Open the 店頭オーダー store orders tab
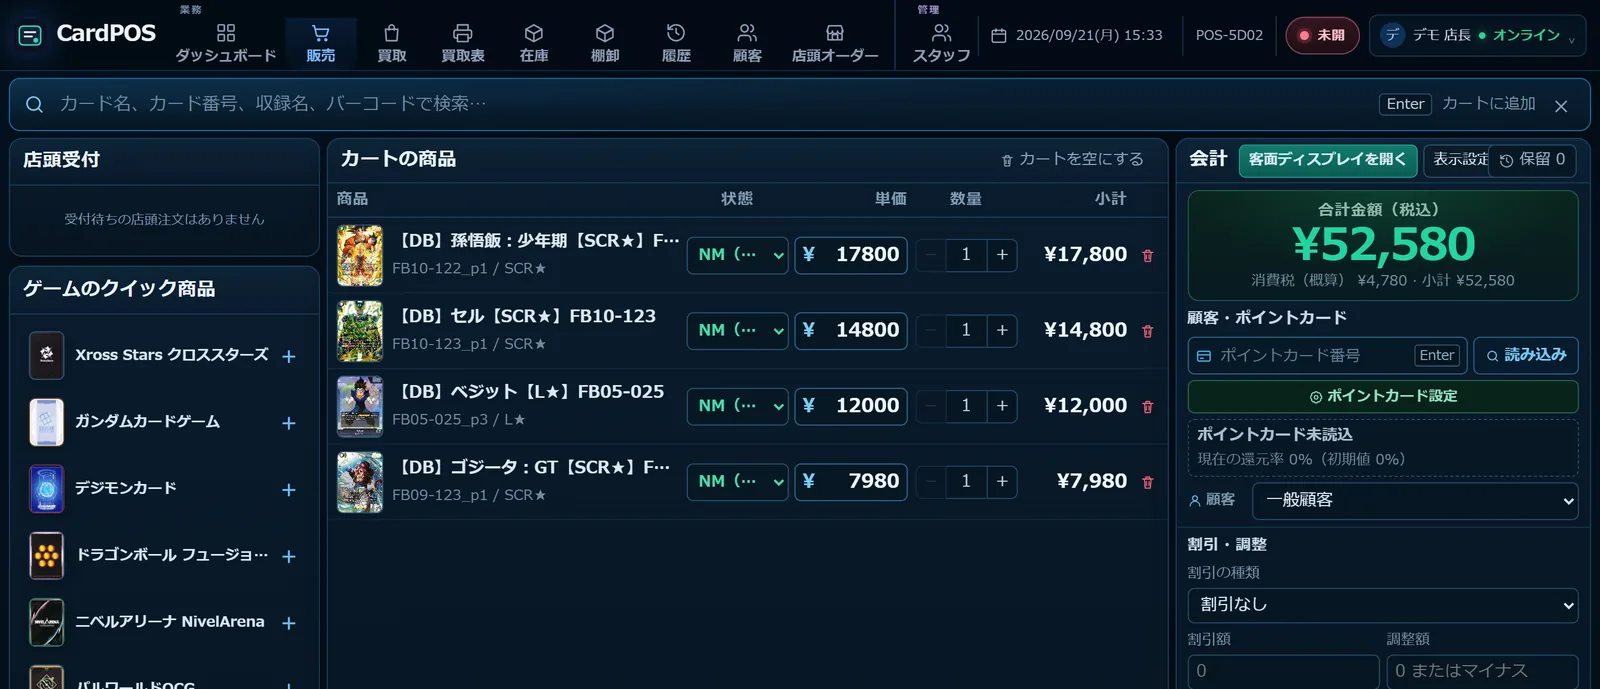The image size is (1600, 689). tap(835, 43)
